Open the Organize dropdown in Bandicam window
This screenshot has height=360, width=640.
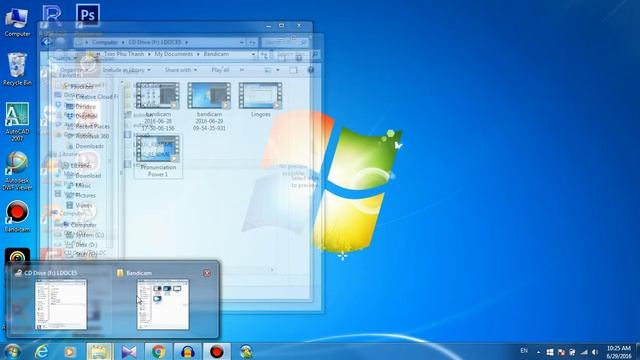click(x=73, y=70)
